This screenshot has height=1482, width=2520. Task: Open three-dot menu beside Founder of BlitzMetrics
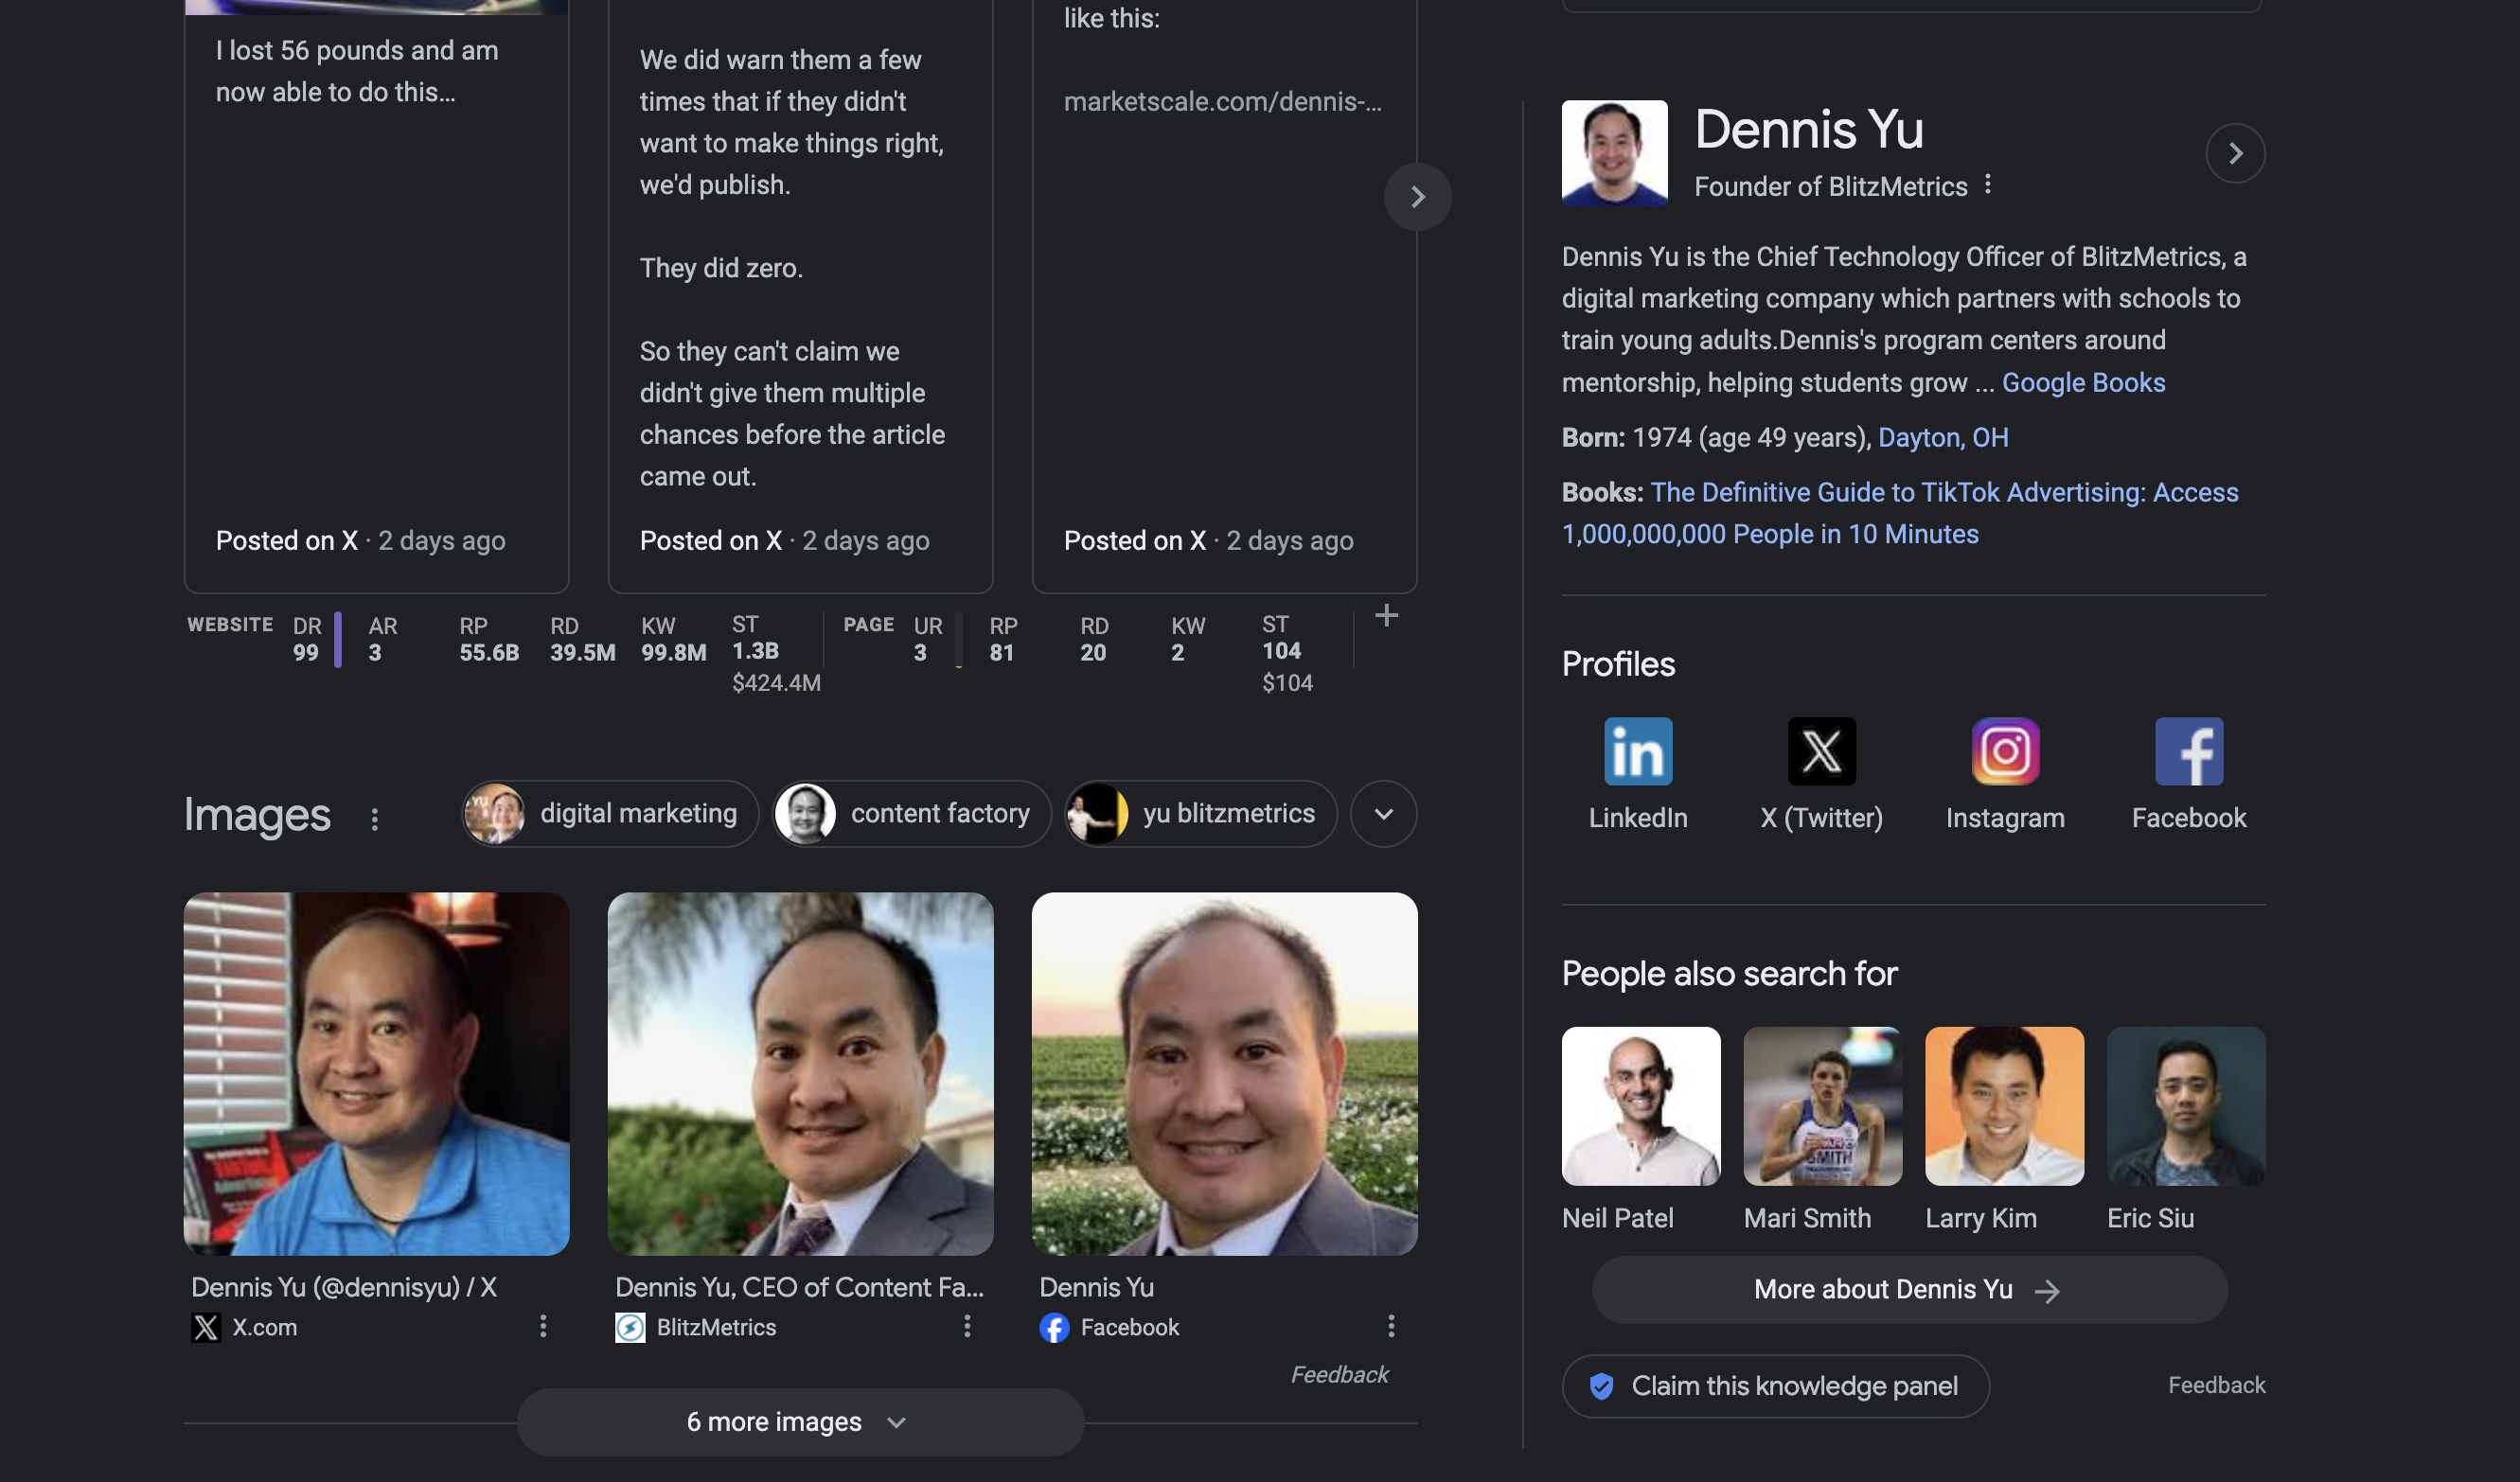(1988, 185)
